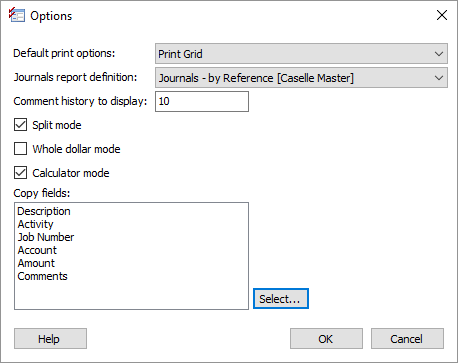Toggle the Split mode checkbox
The height and width of the screenshot is (363, 458).
click(x=20, y=125)
